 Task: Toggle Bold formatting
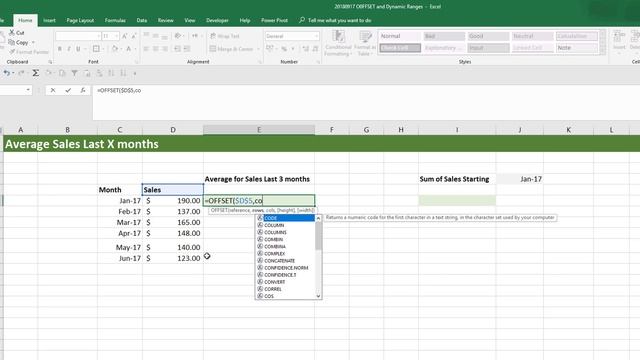pos(60,49)
